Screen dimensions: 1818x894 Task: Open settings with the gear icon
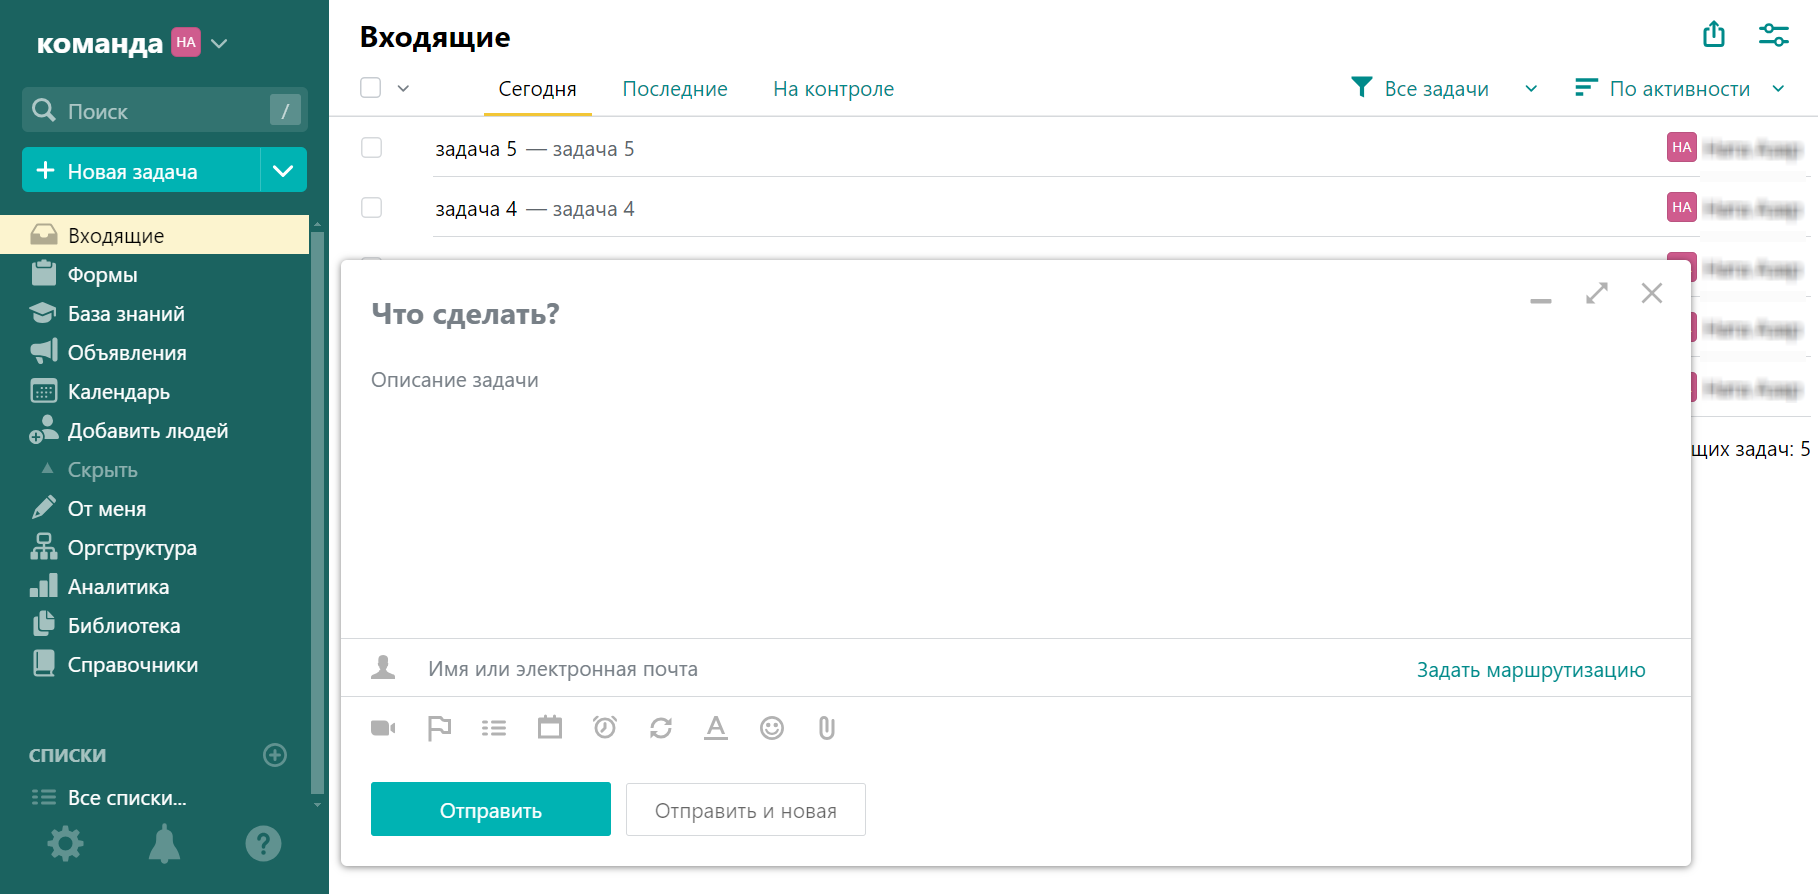tap(66, 844)
